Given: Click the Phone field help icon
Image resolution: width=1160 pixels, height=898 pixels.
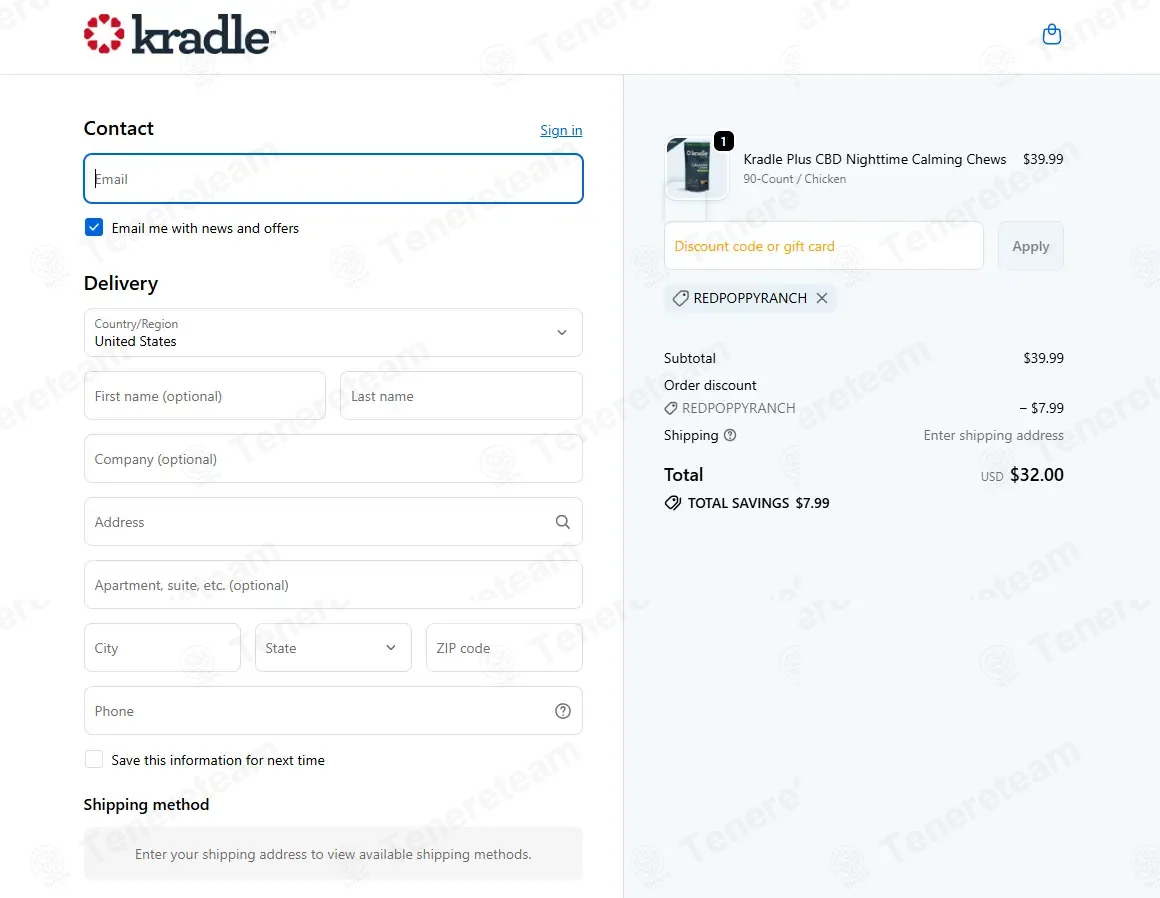Looking at the screenshot, I should tap(562, 711).
